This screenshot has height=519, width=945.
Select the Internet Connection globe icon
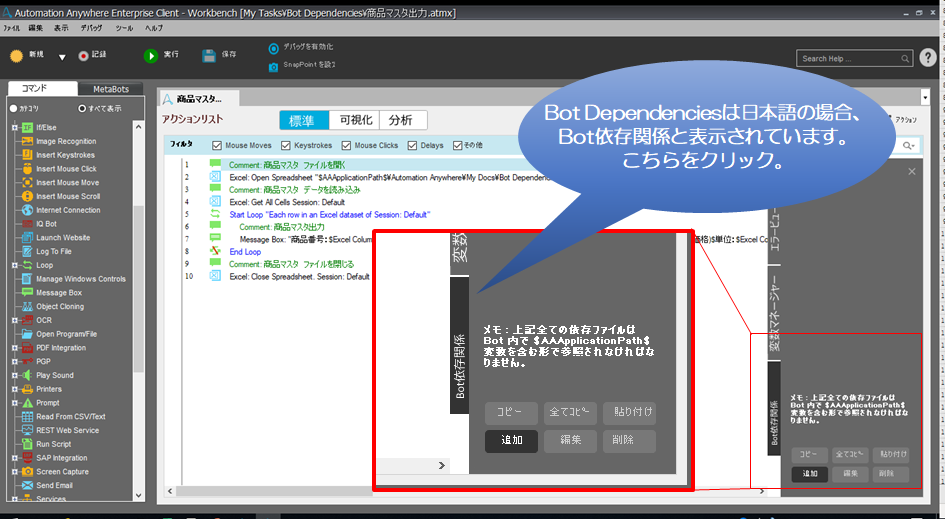27,210
